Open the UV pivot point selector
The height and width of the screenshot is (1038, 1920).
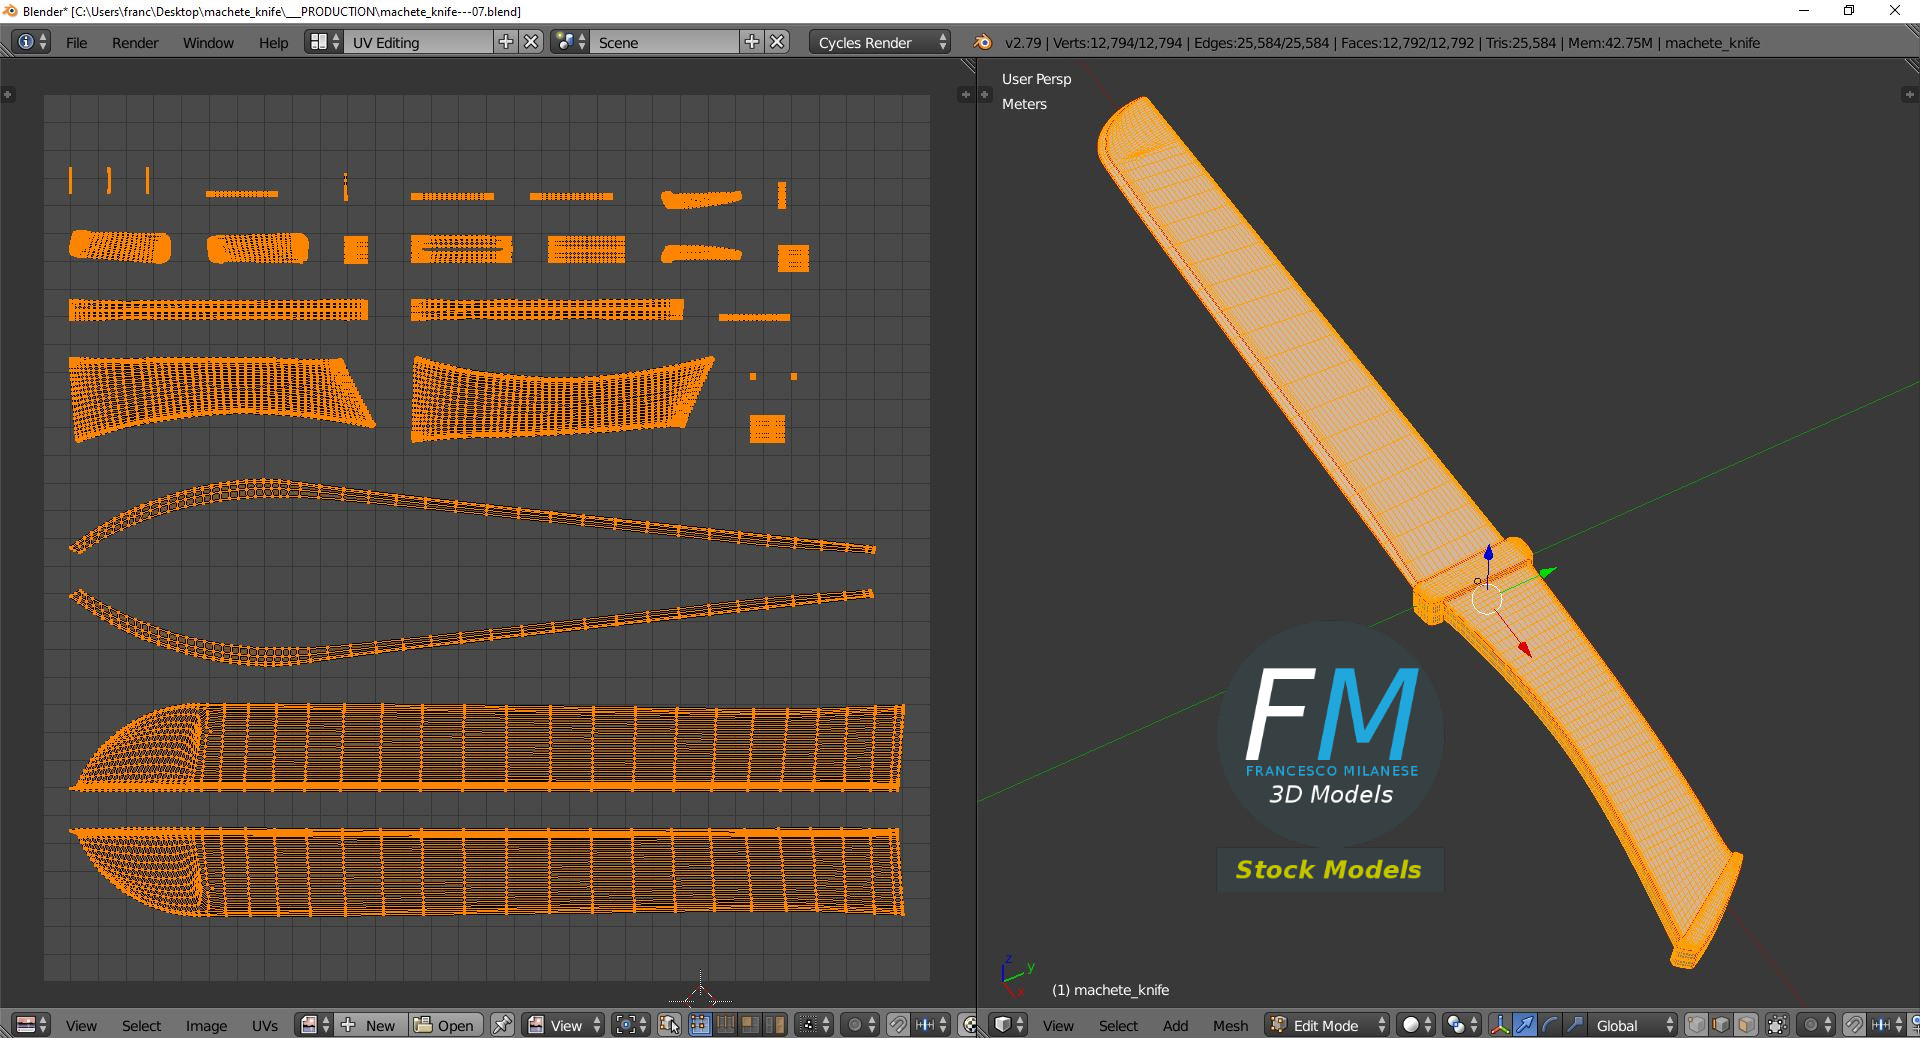click(x=631, y=1025)
